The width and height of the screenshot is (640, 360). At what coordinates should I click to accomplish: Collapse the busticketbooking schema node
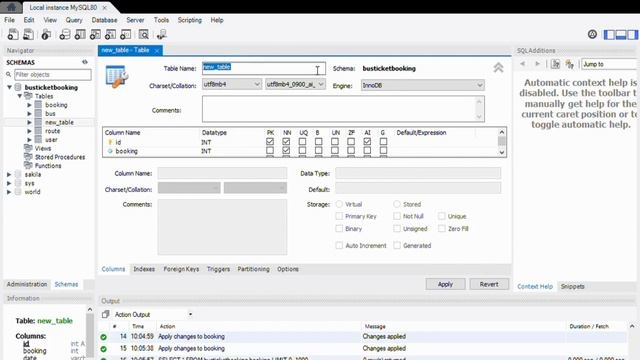click(x=9, y=87)
